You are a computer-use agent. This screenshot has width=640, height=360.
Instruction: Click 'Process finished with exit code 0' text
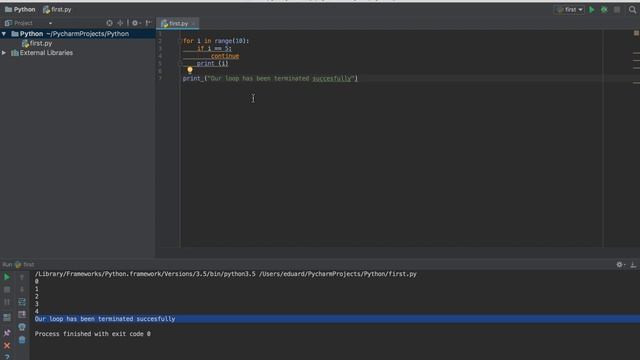coord(93,334)
